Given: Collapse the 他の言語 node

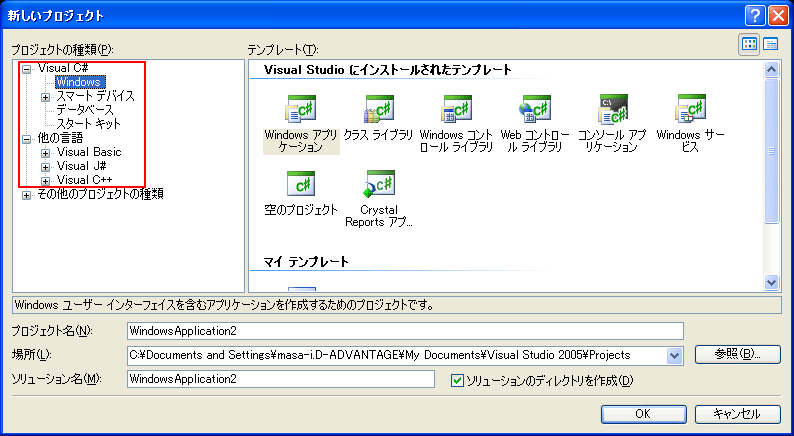Looking at the screenshot, I should (26, 139).
